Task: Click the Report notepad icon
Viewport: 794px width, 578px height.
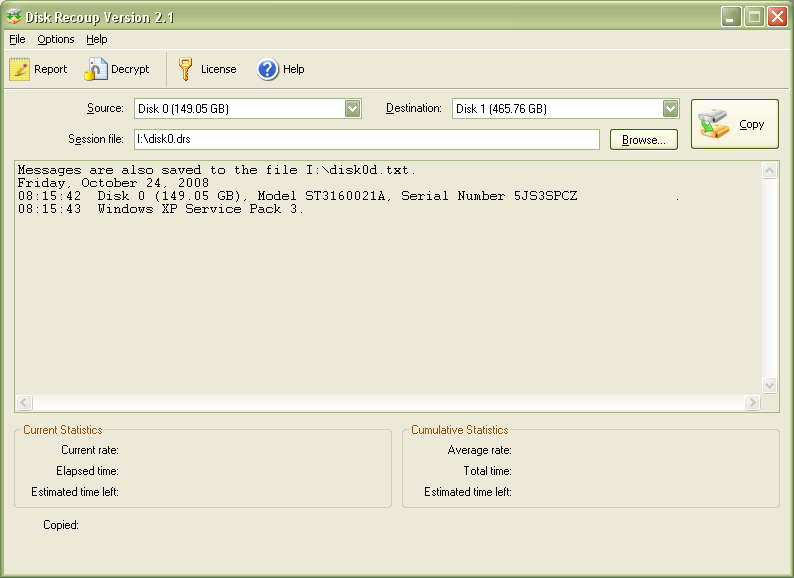Action: pyautogui.click(x=20, y=69)
